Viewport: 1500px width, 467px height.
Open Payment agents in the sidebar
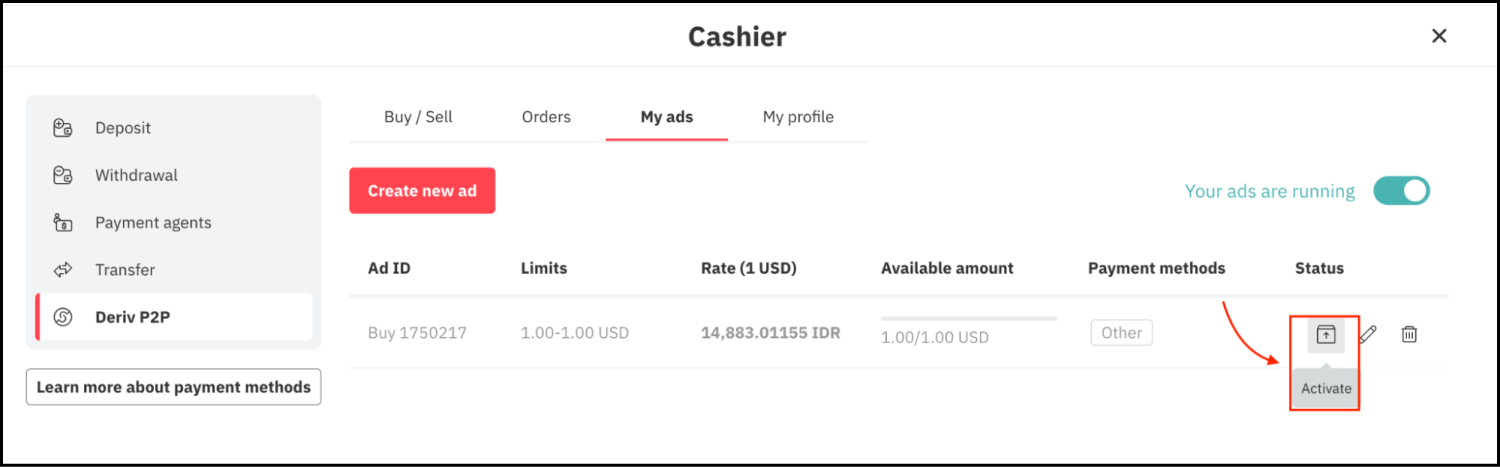[x=153, y=222]
